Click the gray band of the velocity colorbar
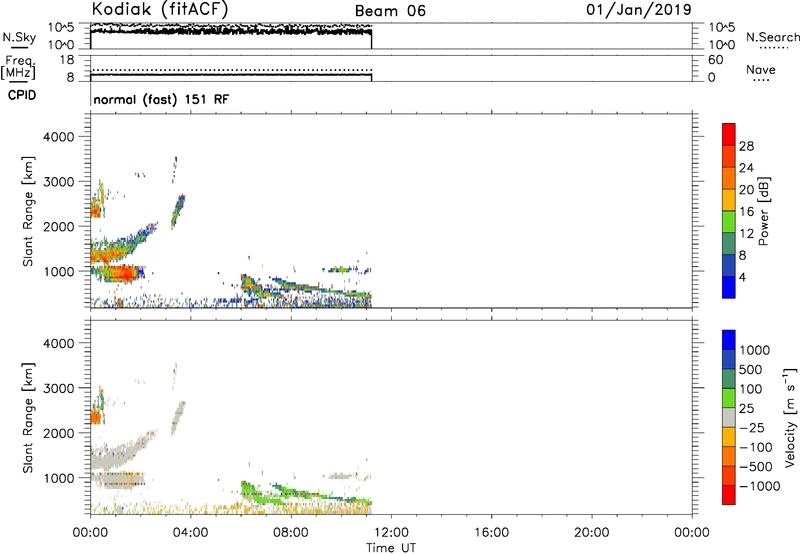Screen dimensions: 800x554 click(x=729, y=417)
